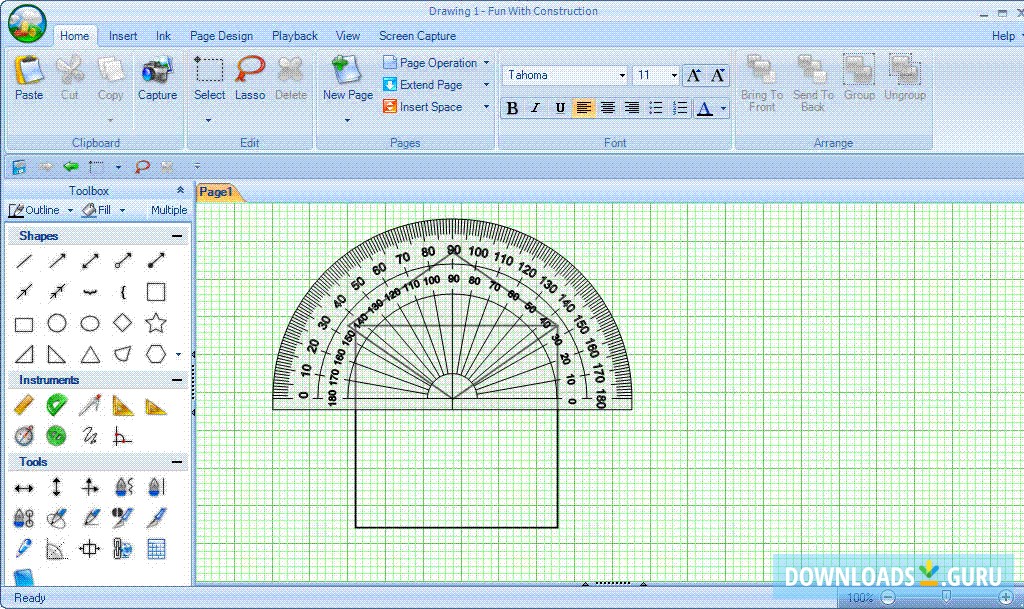
Task: Open the Ink ribbon tab
Action: pos(163,36)
